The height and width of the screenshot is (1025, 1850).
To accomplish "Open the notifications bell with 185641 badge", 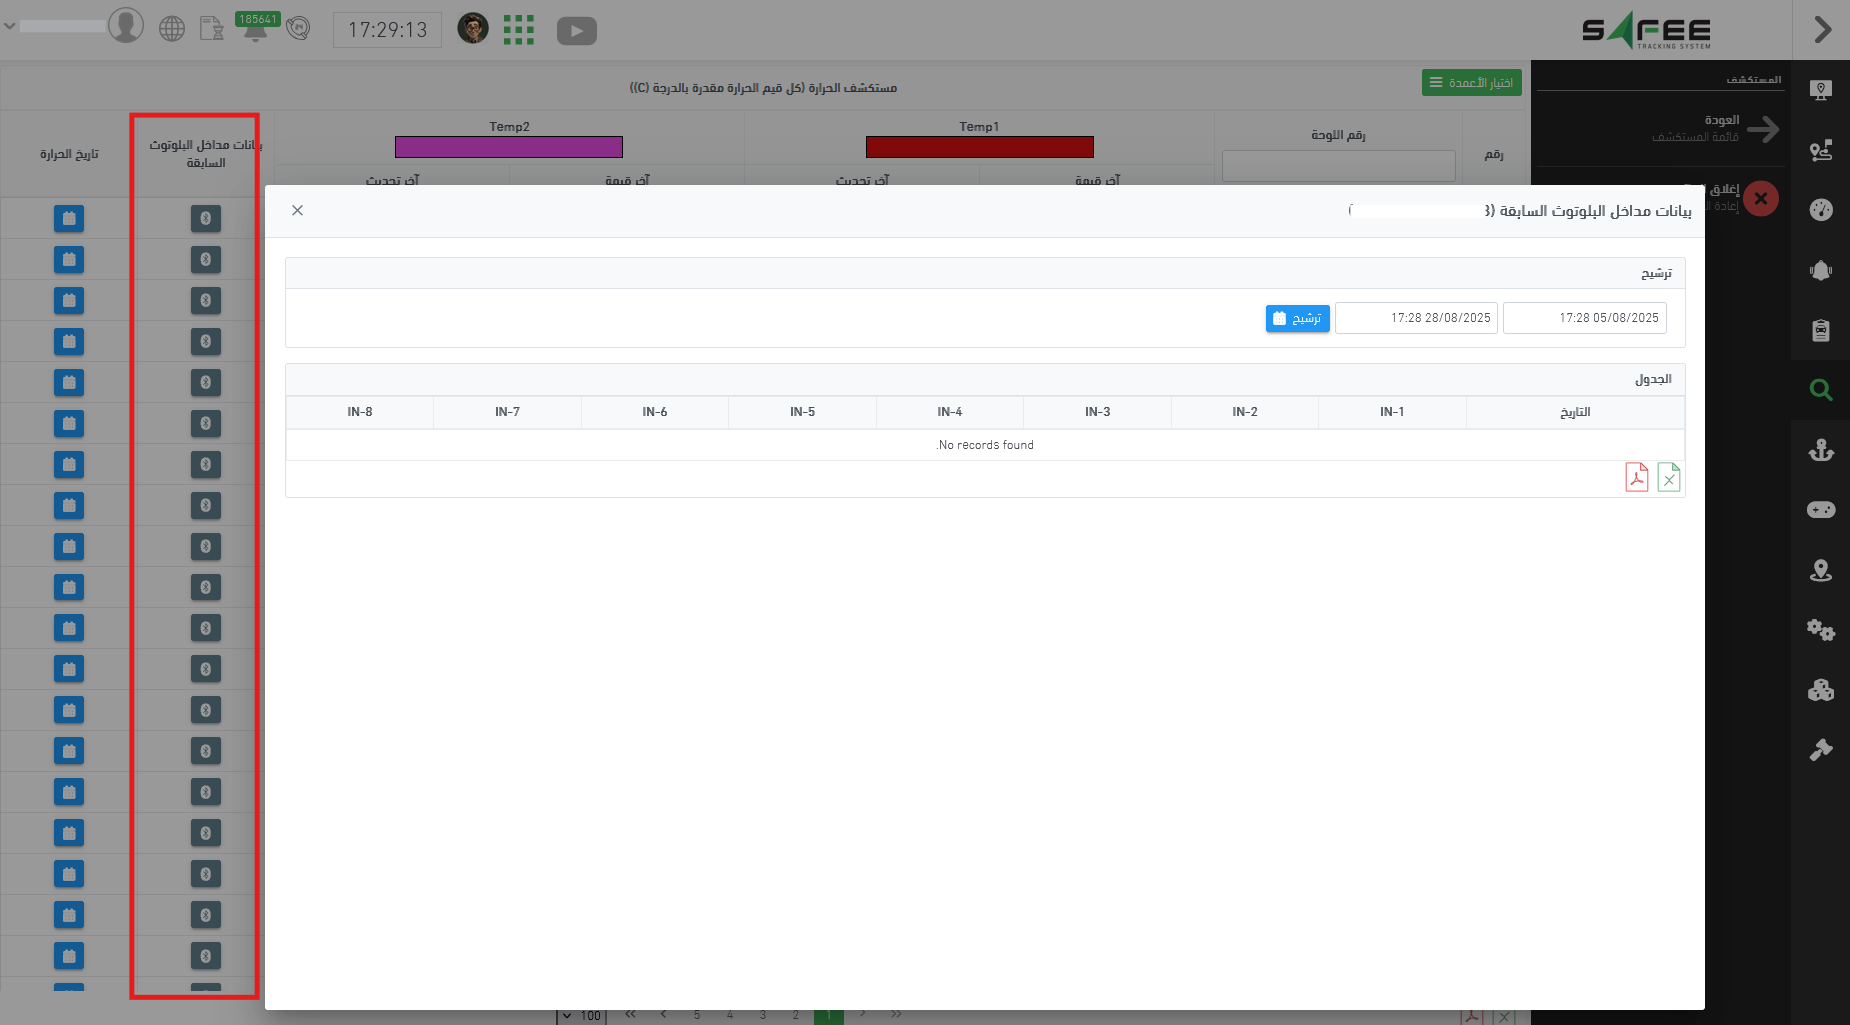I will 256,29.
